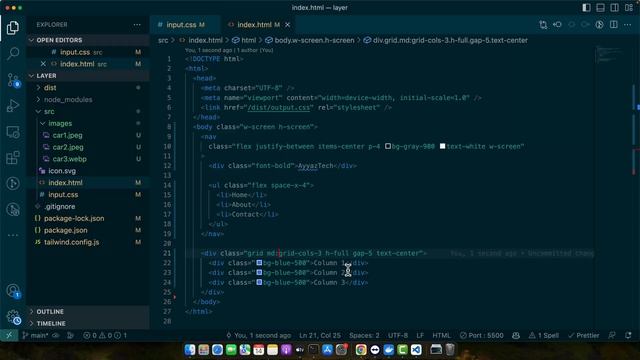
Task: Close the index.html tab
Action: tap(287, 25)
